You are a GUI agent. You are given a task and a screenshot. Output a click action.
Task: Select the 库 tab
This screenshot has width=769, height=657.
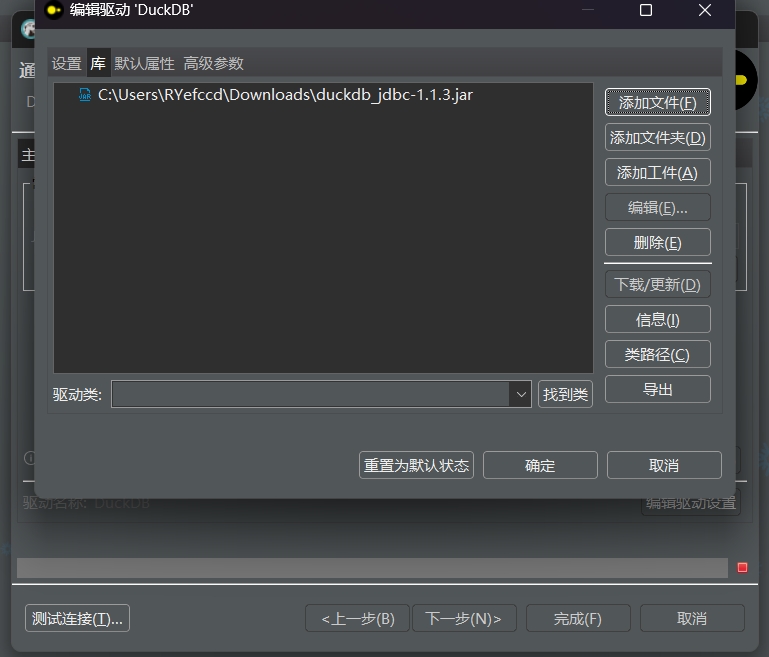[98, 63]
